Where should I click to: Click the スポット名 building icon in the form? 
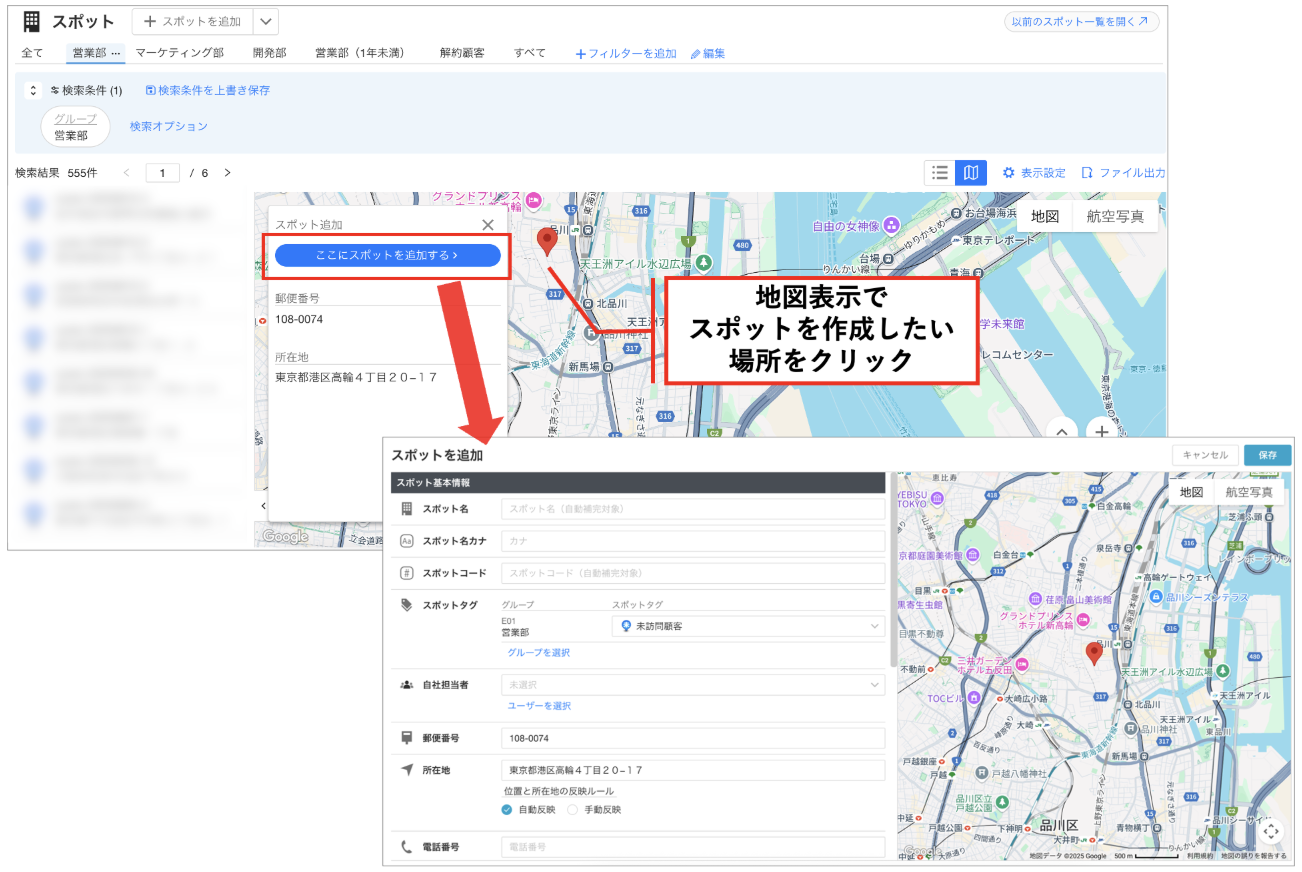coord(407,509)
